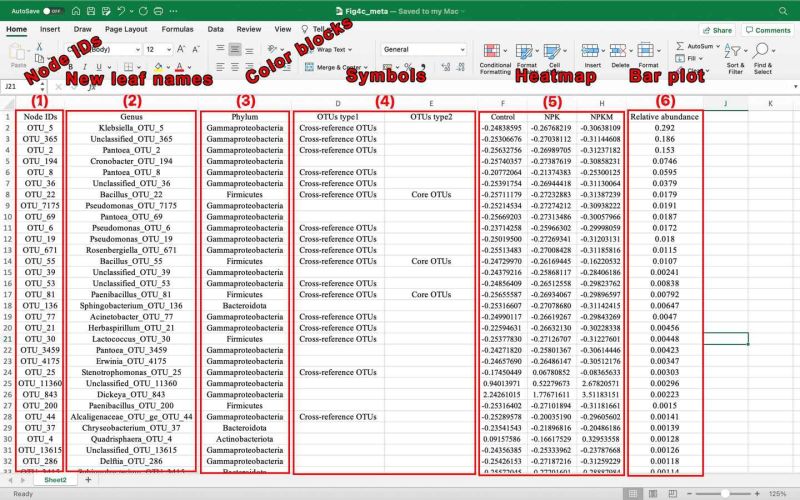The height and width of the screenshot is (500, 800).
Task: Open the Review ribbon tab
Action: point(249,29)
